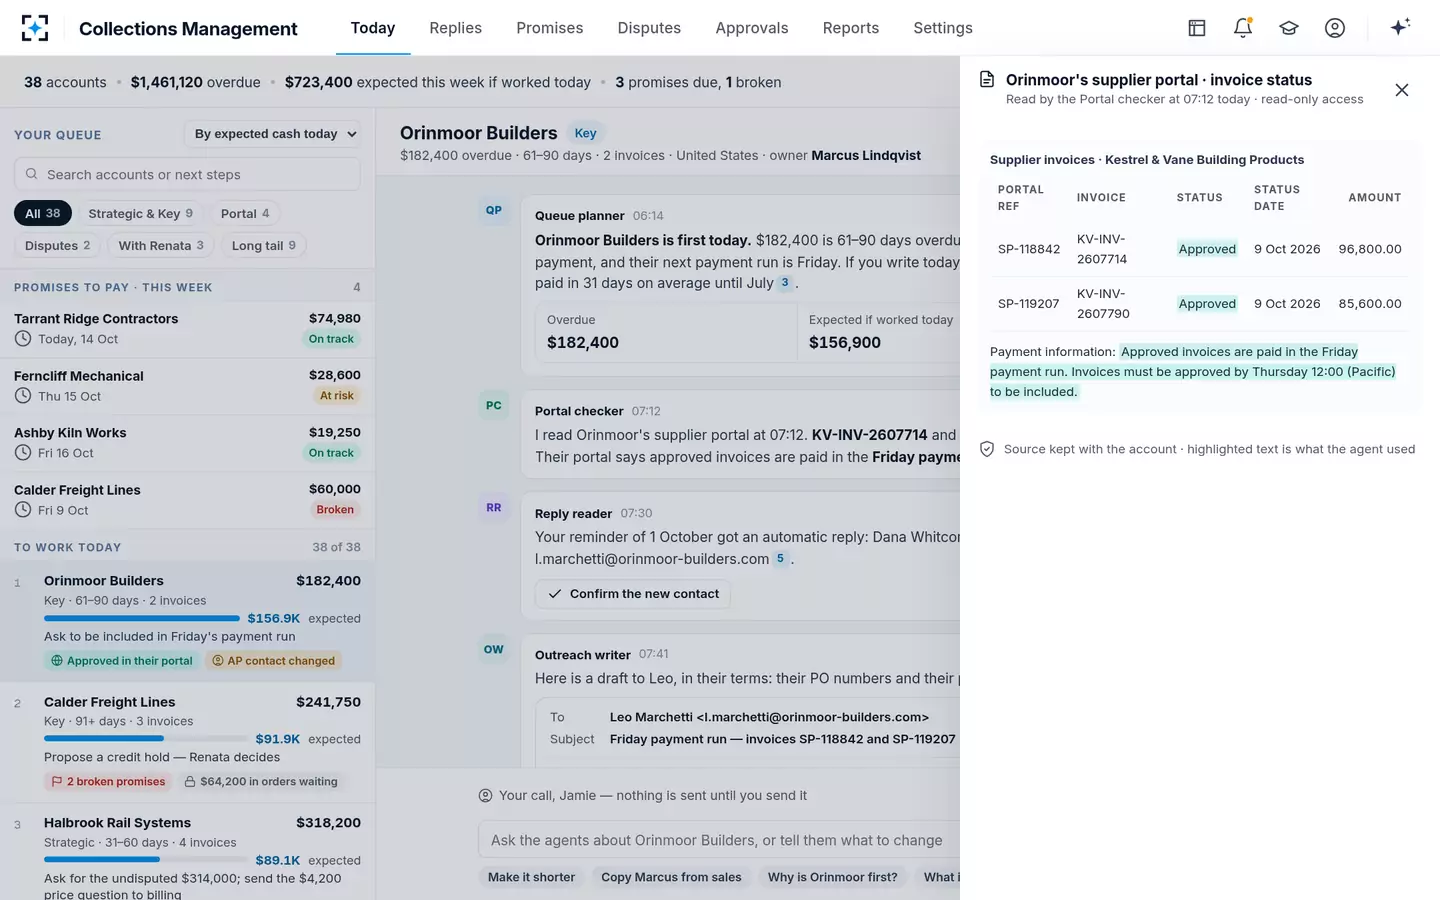The width and height of the screenshot is (1440, 900).
Task: Filter queue by With Renata 3
Action: pyautogui.click(x=161, y=245)
